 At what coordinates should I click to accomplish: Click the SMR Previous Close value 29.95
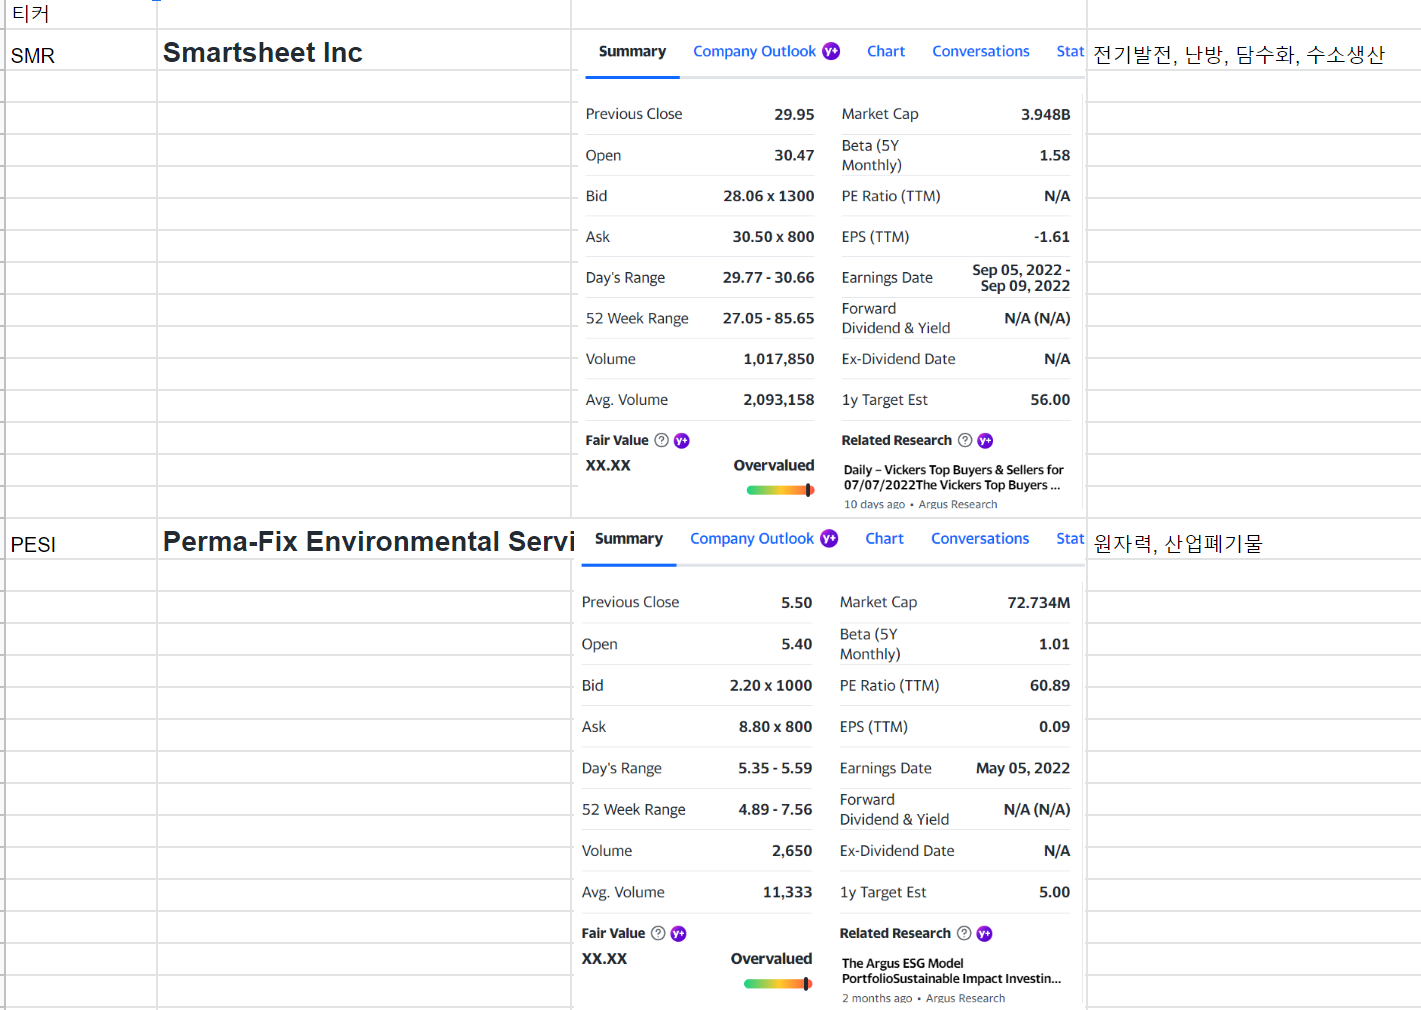(x=794, y=114)
